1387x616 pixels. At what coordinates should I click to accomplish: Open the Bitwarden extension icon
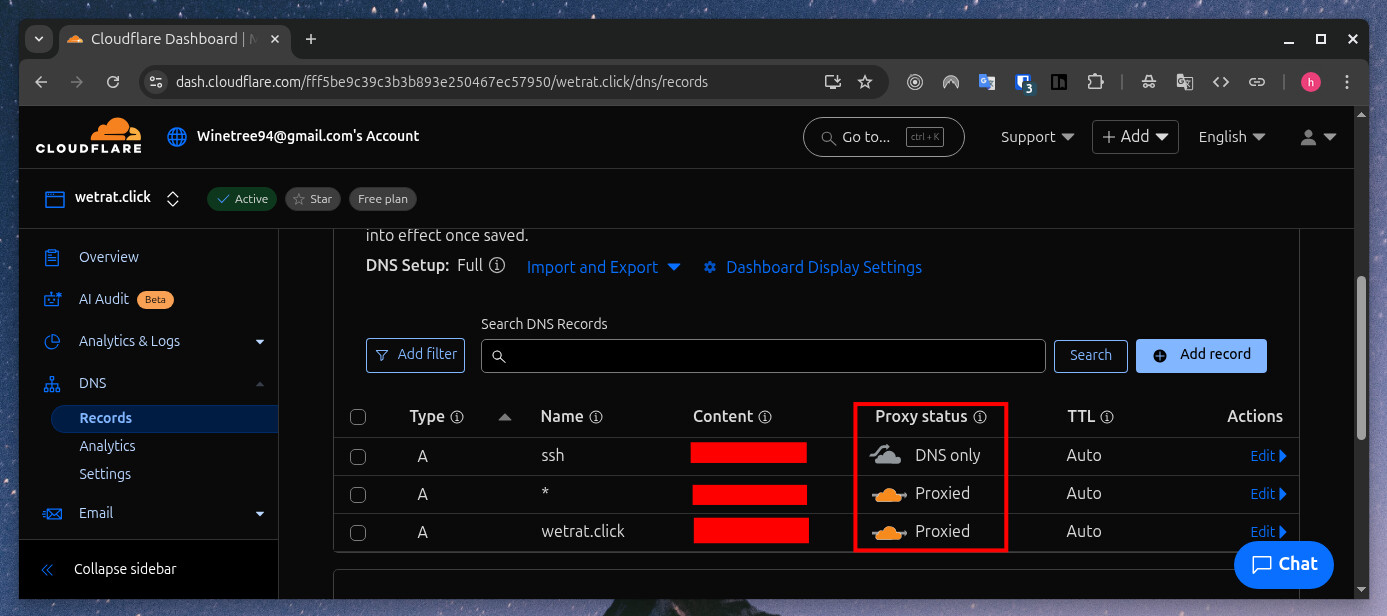(x=1023, y=83)
